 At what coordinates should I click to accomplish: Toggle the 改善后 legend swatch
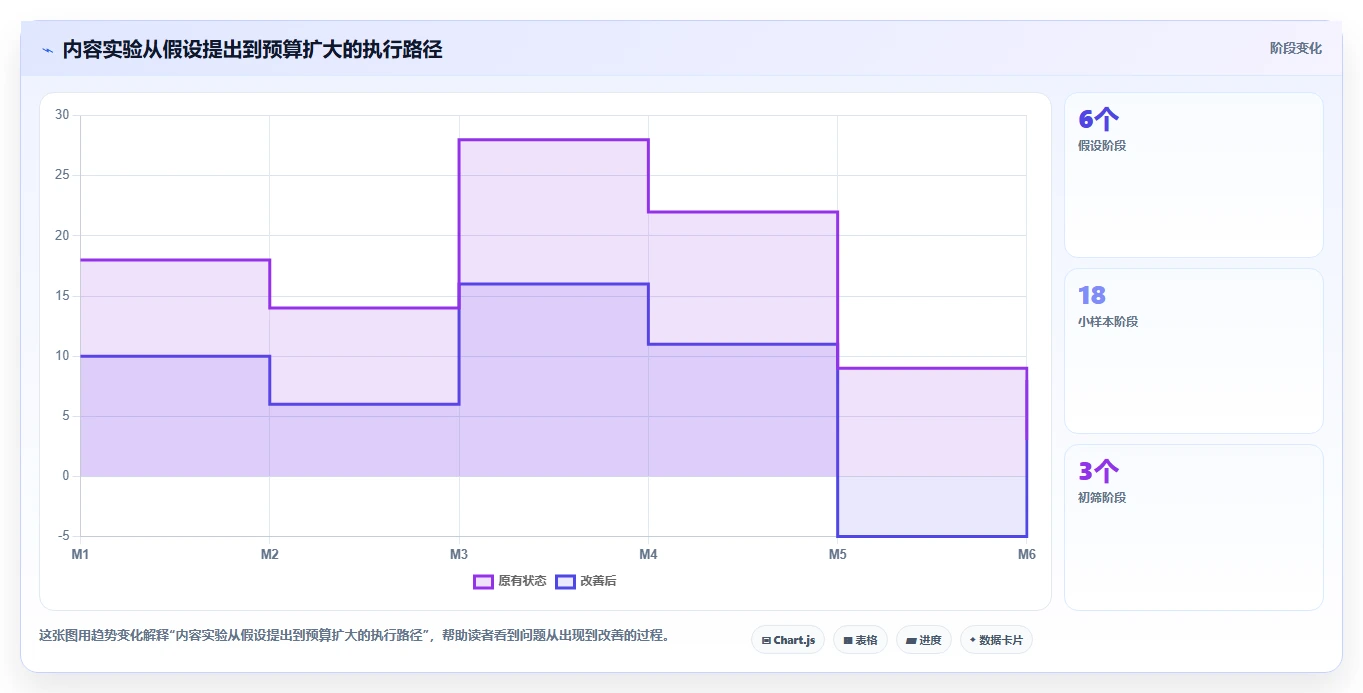click(x=565, y=581)
